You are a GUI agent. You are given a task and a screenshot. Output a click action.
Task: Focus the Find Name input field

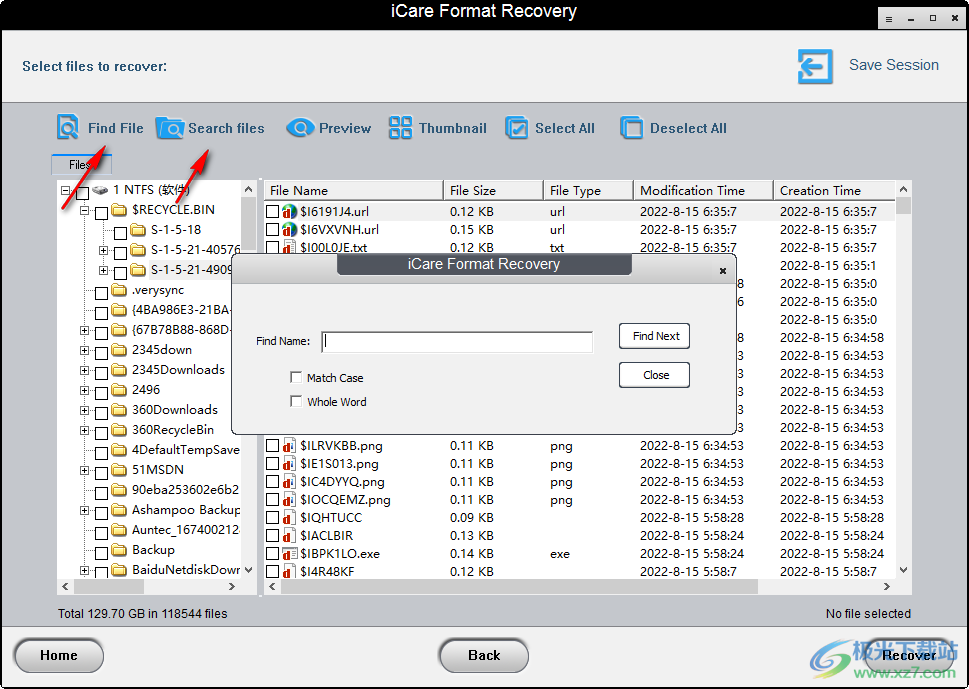[457, 341]
